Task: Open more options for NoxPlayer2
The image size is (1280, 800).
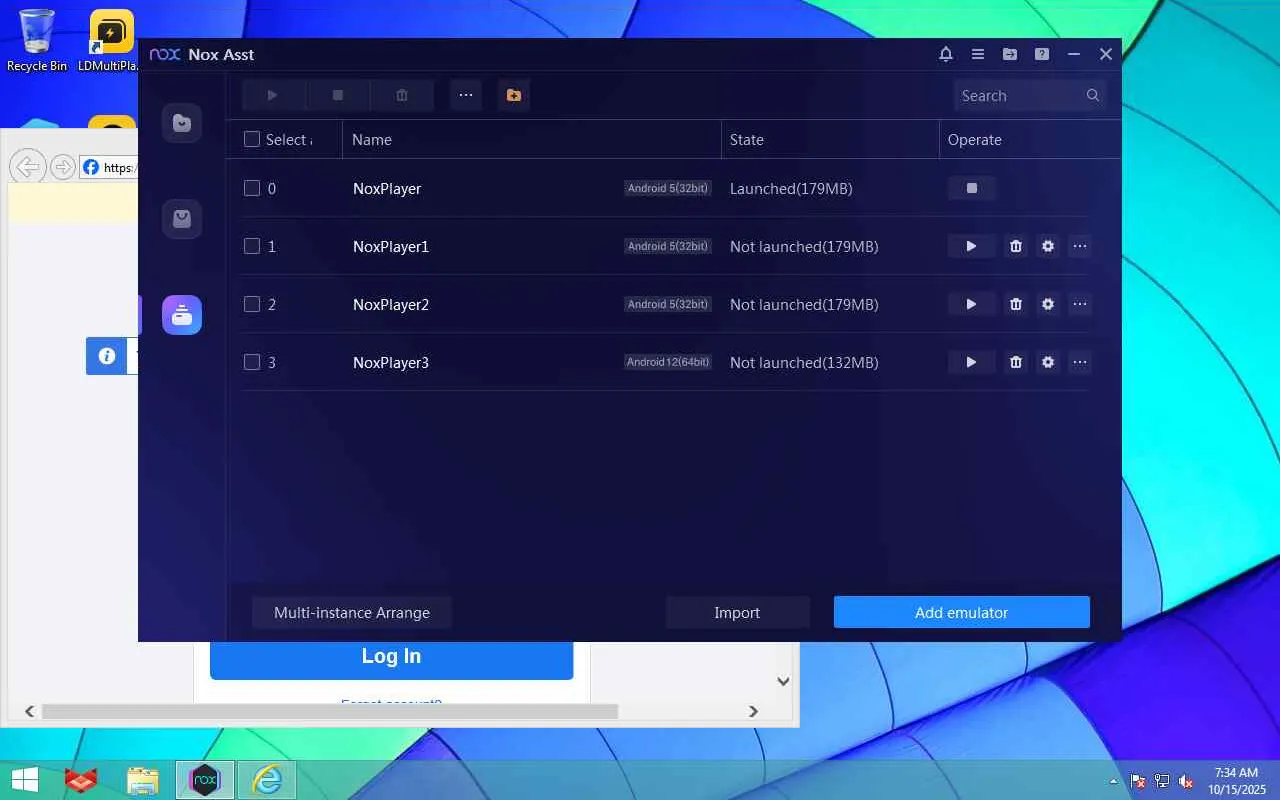Action: coord(1080,304)
